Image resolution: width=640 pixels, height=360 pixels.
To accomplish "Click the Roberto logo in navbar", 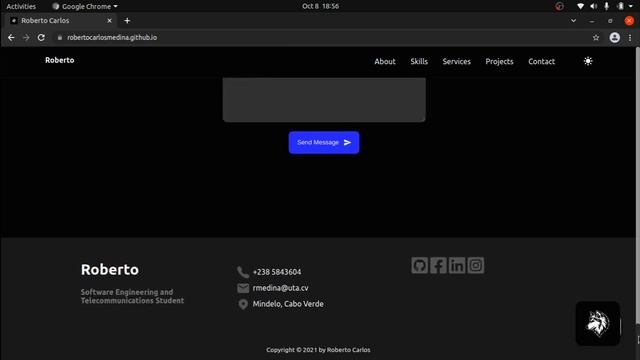I will pyautogui.click(x=60, y=60).
